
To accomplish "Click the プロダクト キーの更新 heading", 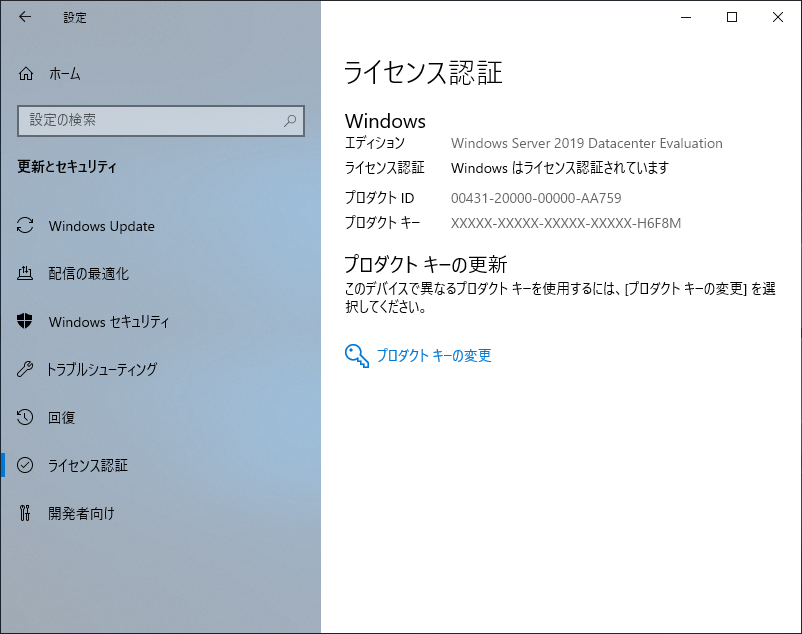I will pos(426,264).
